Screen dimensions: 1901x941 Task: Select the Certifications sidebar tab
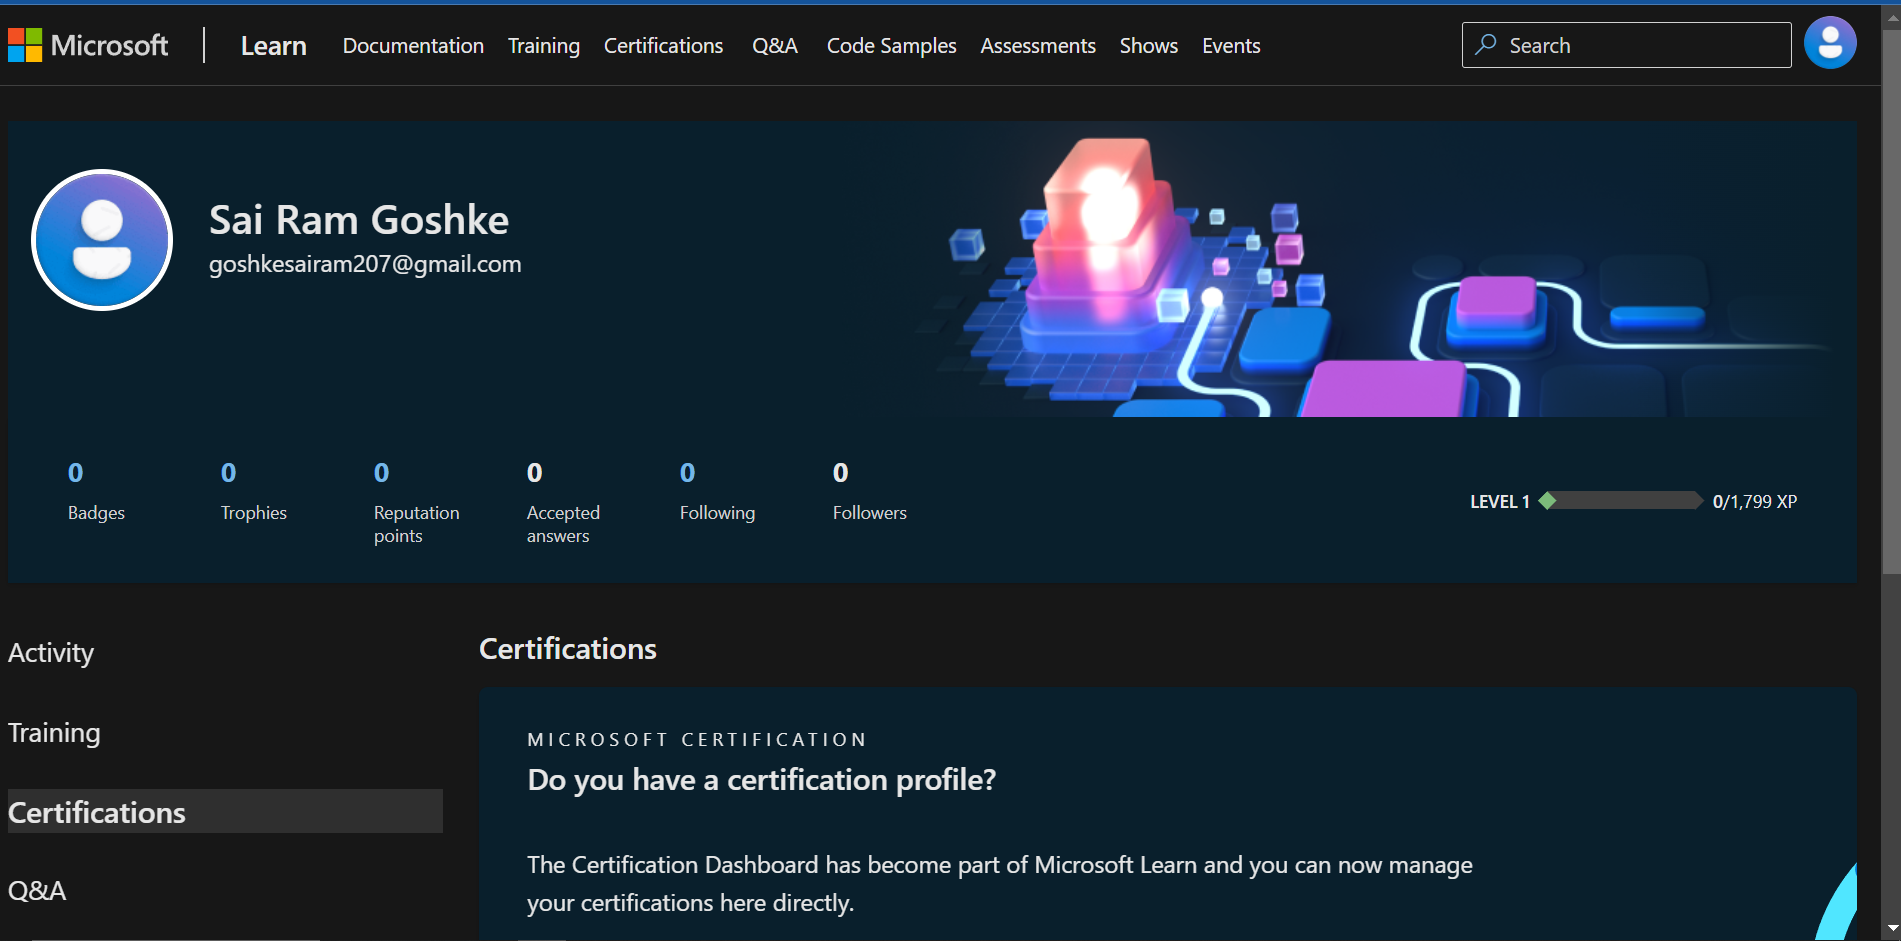click(x=225, y=811)
